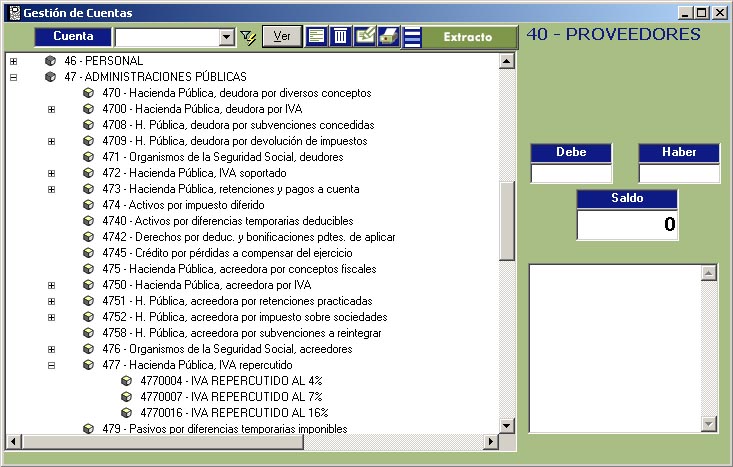Click the cube icon of account 4708
733x467 pixels.
tap(88, 125)
